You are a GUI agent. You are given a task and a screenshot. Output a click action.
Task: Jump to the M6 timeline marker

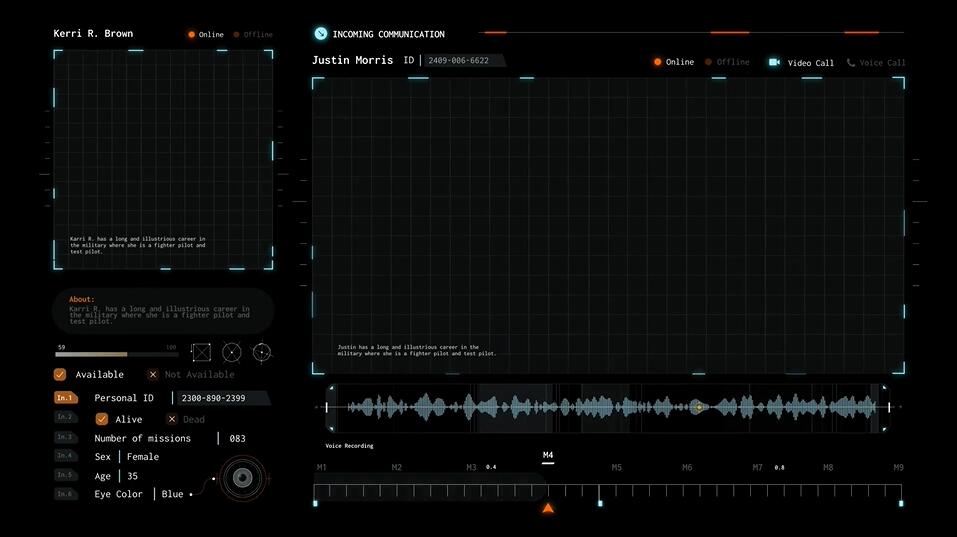(687, 467)
